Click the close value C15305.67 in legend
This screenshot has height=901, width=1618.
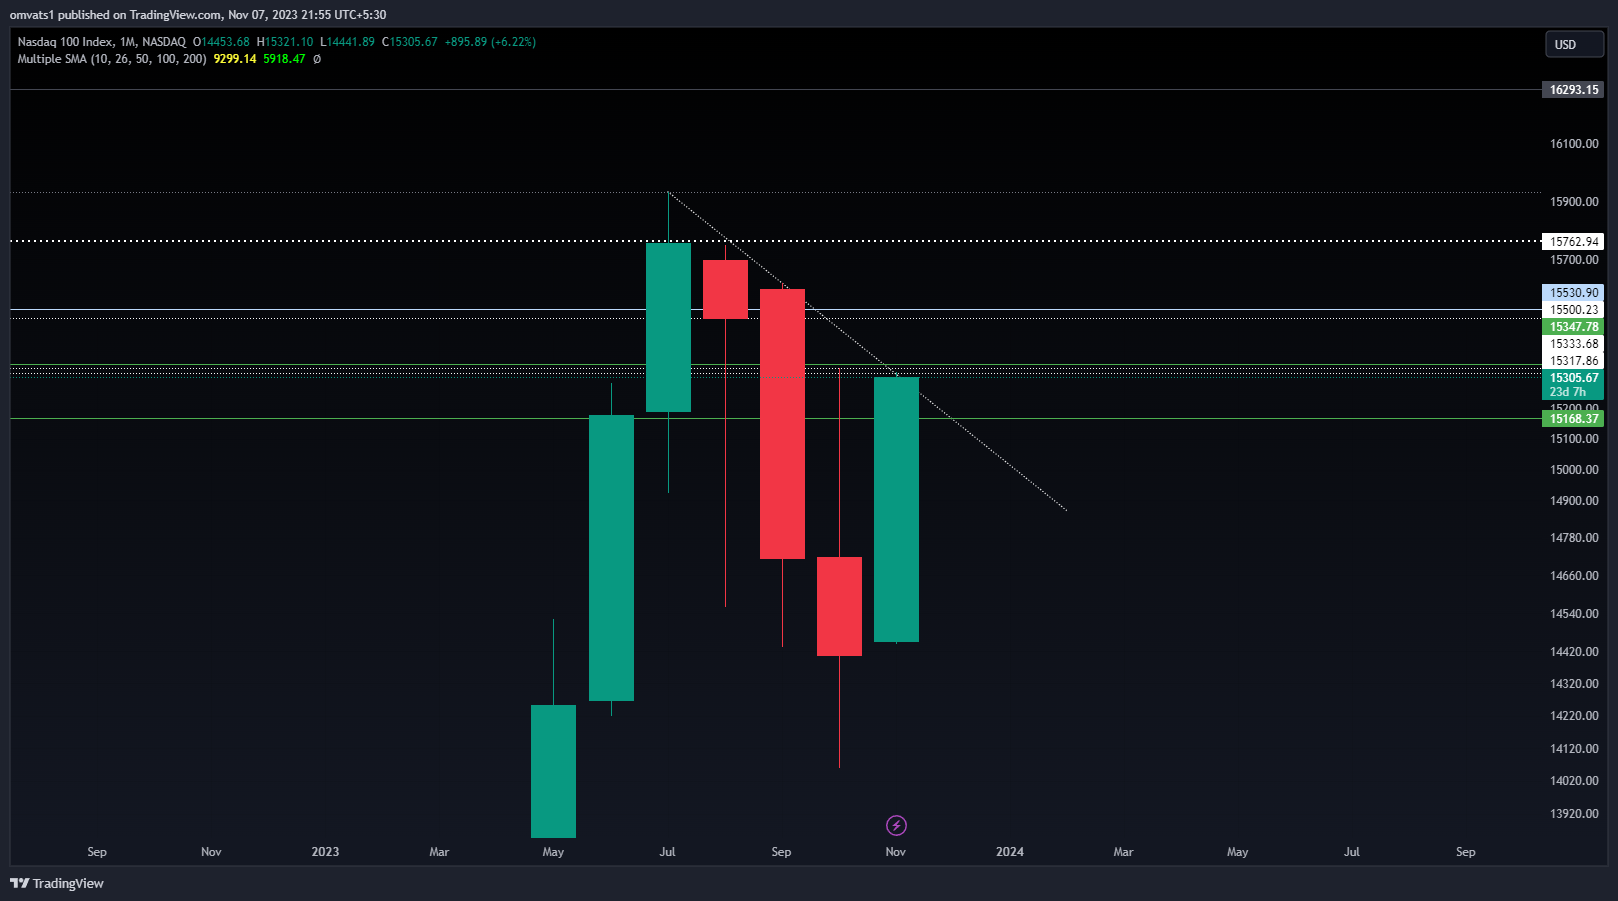pyautogui.click(x=410, y=42)
